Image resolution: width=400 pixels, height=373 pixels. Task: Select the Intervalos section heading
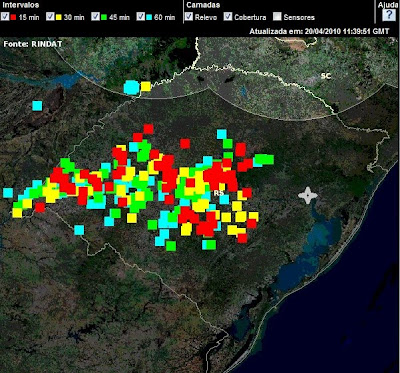click(x=20, y=5)
